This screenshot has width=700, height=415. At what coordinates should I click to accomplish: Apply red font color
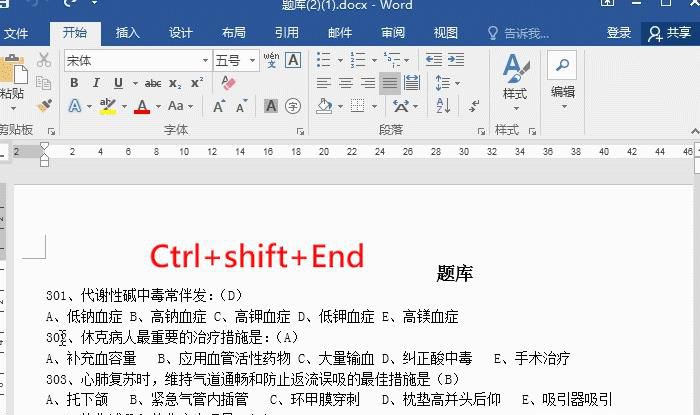click(142, 106)
